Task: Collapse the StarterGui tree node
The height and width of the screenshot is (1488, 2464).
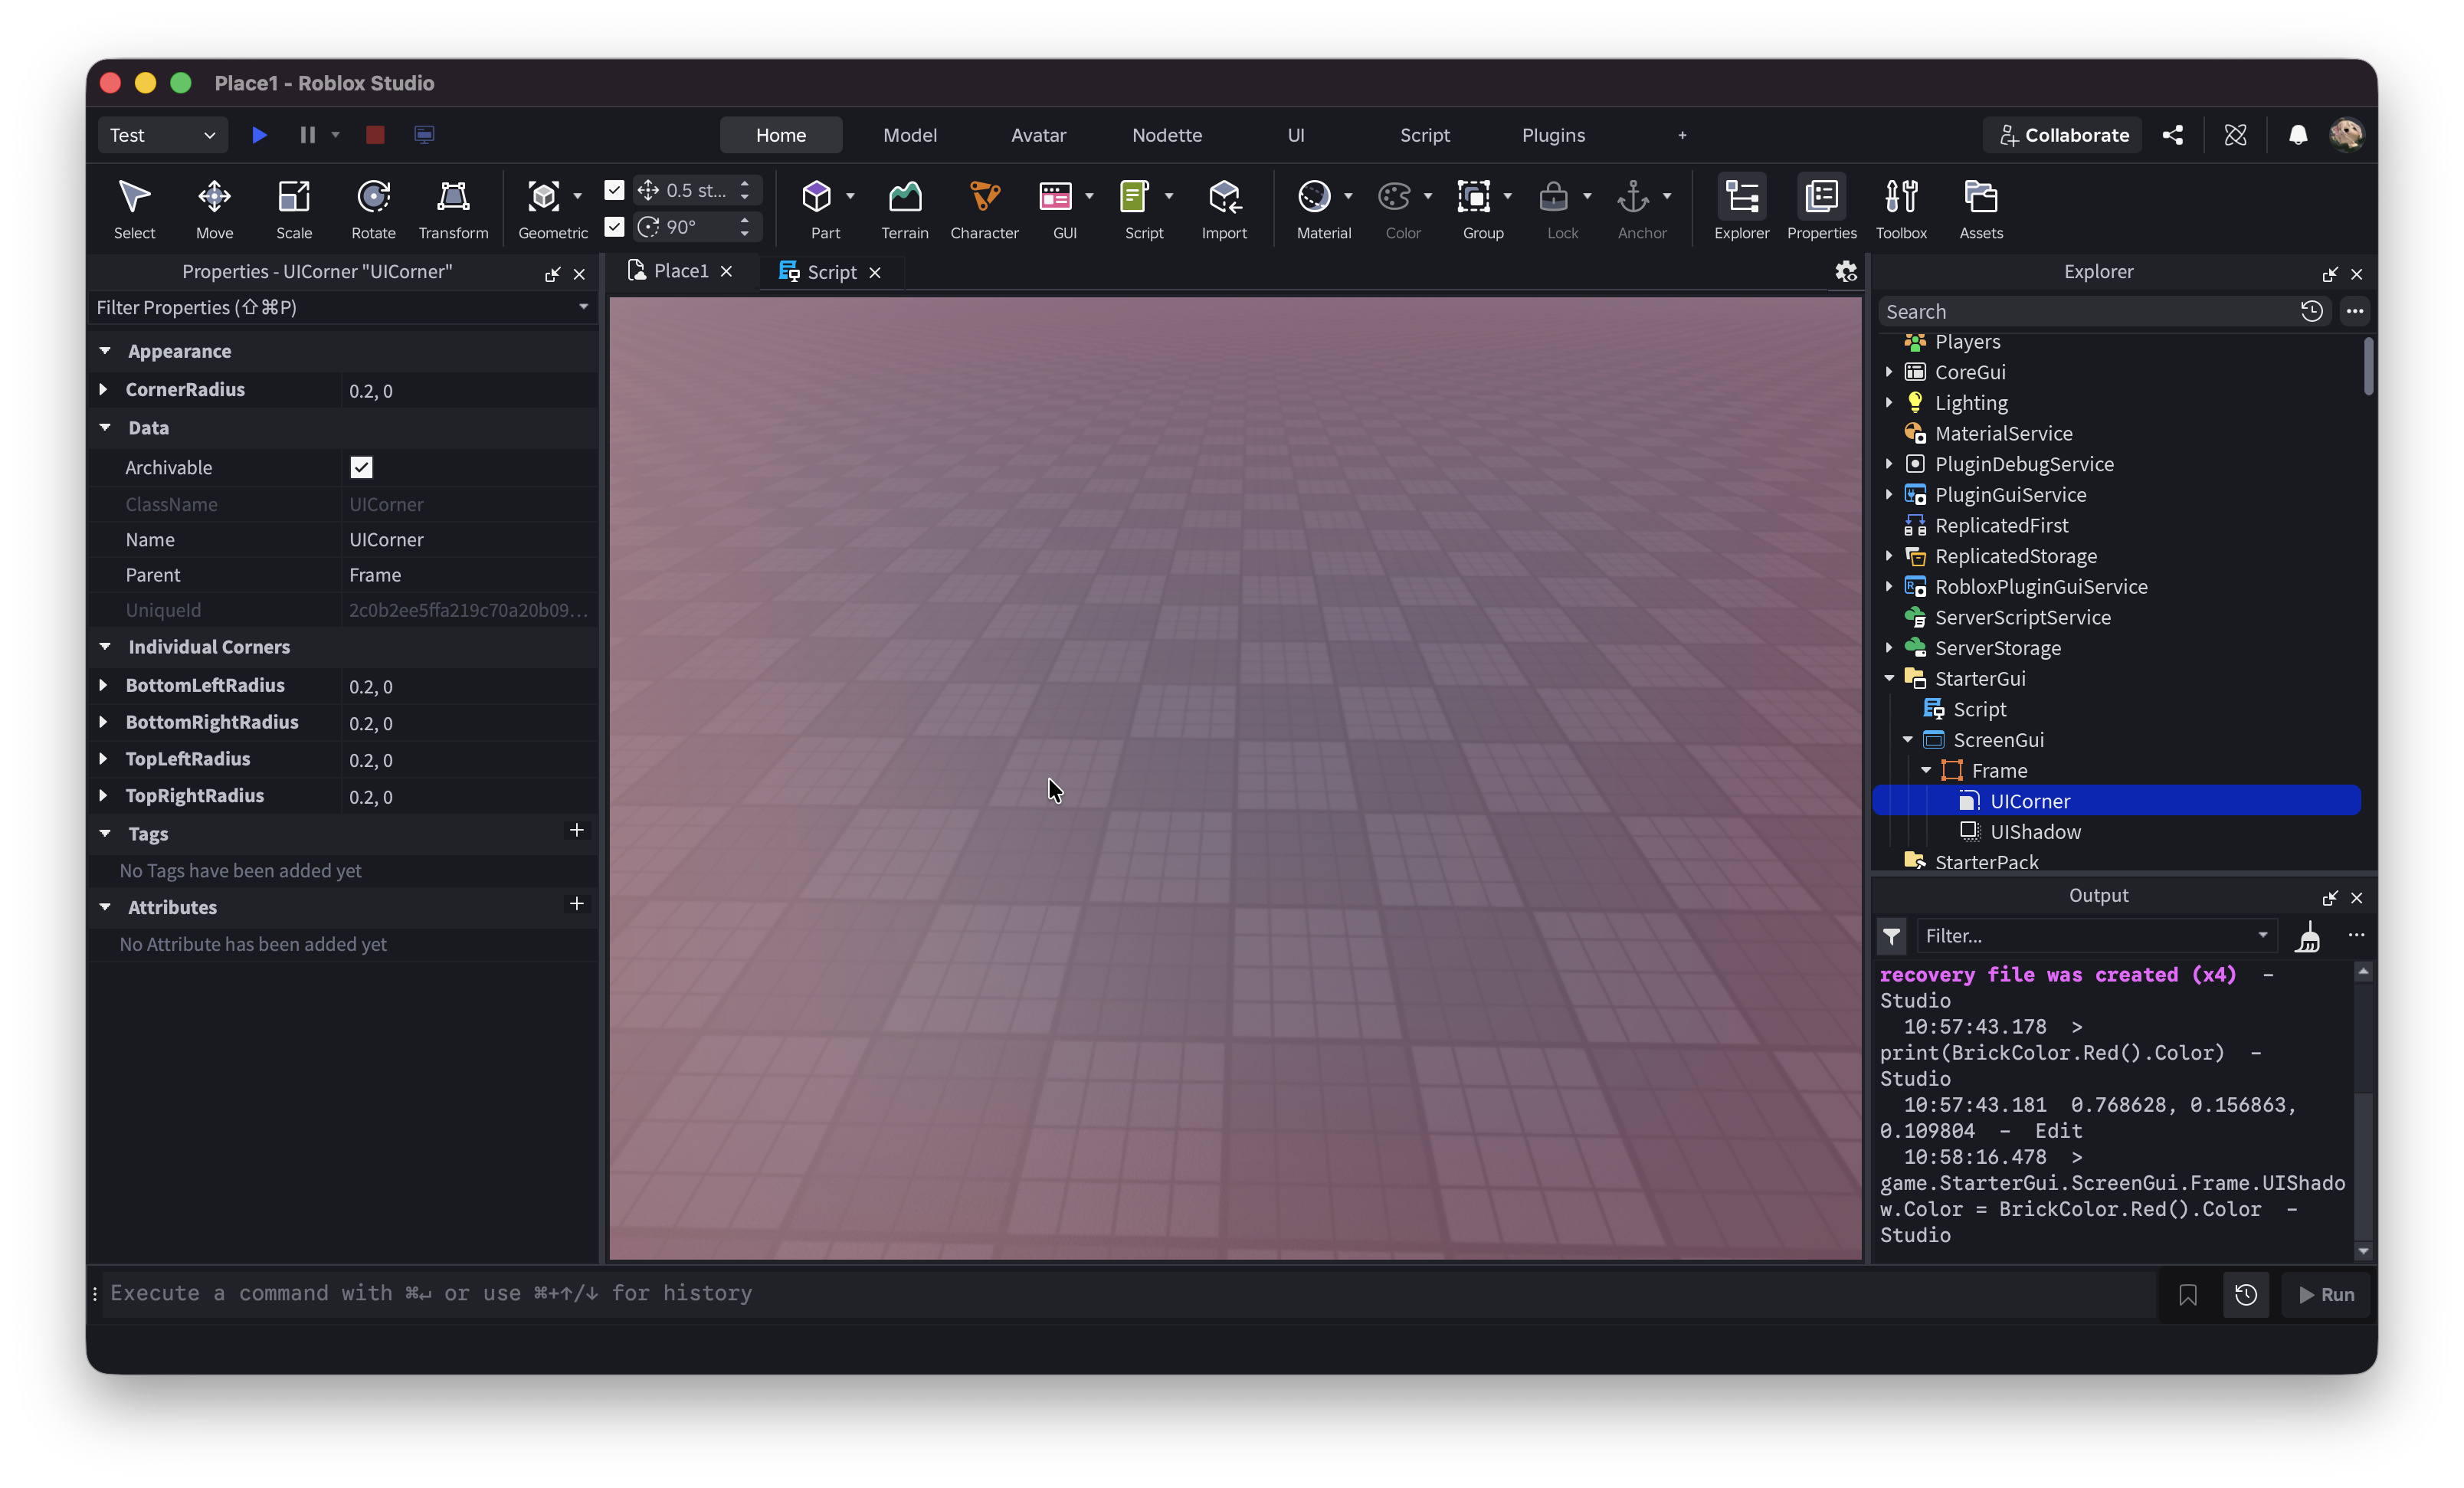Action: (1889, 679)
